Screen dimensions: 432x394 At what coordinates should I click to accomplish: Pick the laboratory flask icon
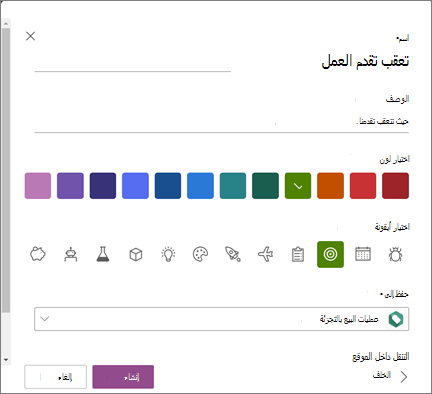103,254
